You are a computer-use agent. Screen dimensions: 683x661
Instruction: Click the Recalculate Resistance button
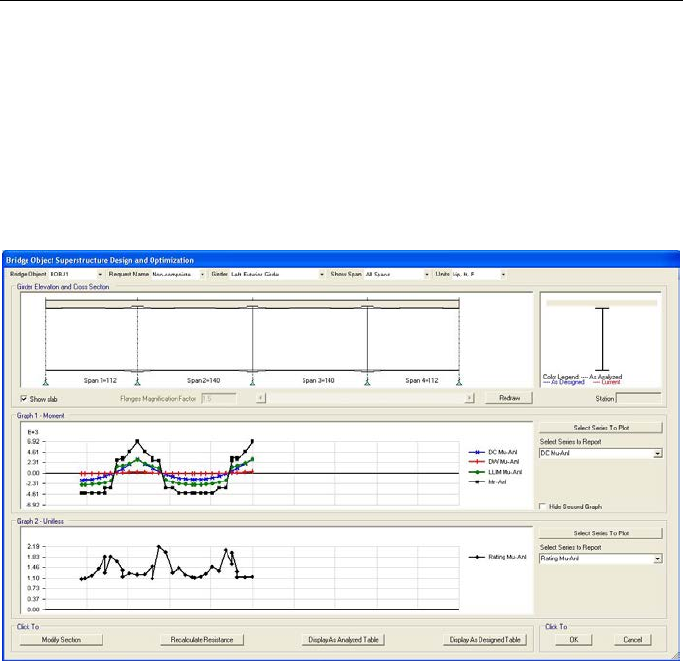[x=202, y=640]
